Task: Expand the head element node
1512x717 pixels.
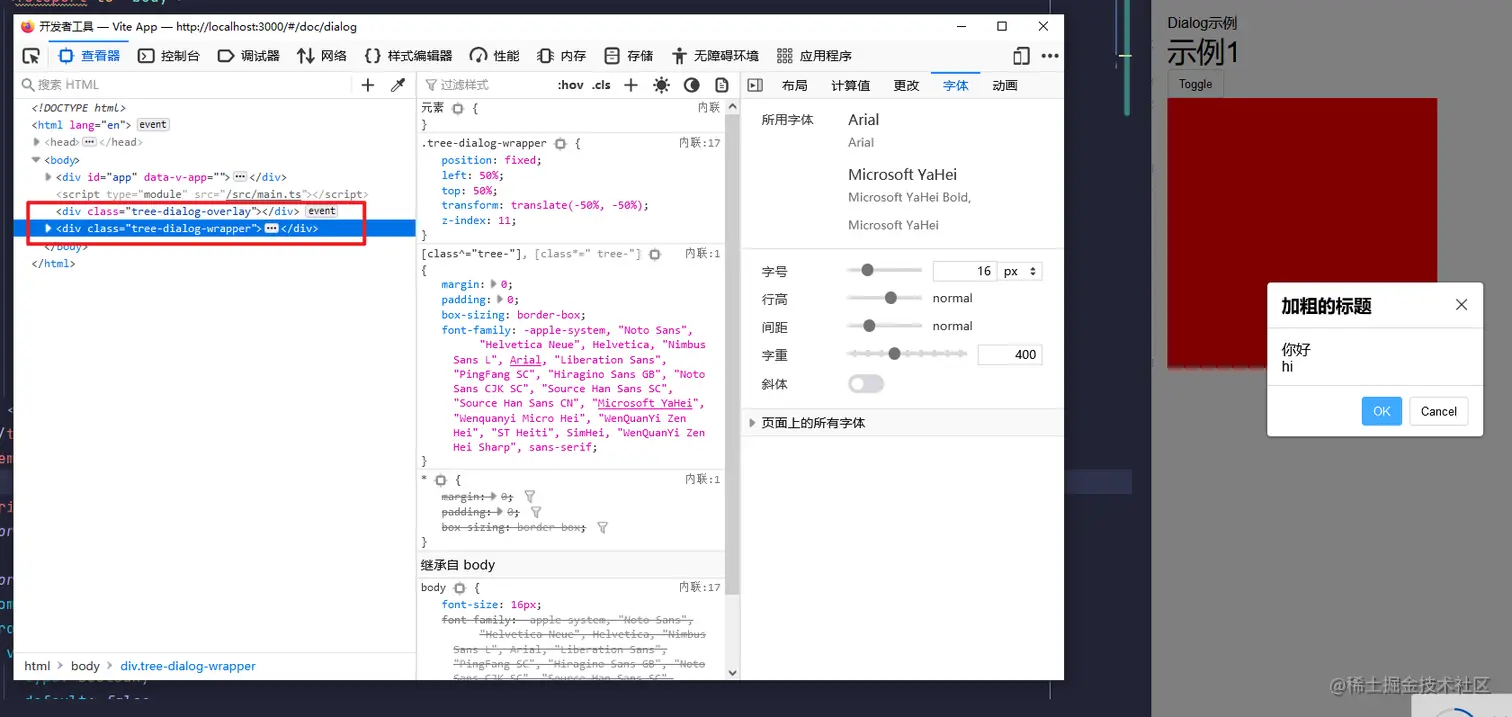Action: [x=37, y=142]
